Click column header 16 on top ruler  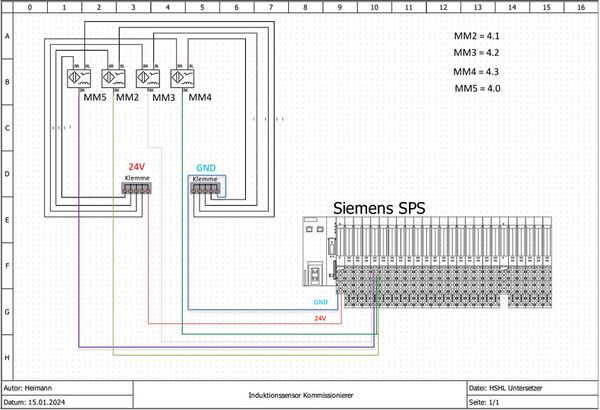(580, 7)
